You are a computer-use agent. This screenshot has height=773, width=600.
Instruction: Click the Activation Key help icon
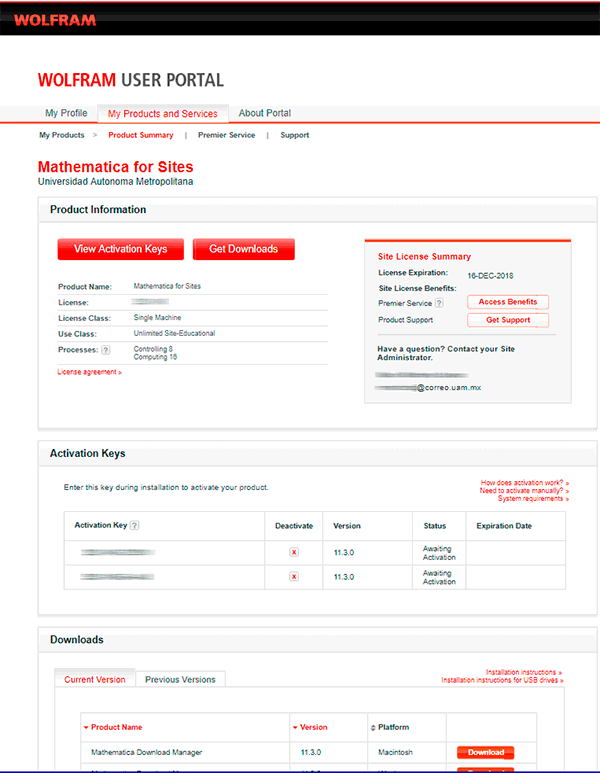(134, 525)
